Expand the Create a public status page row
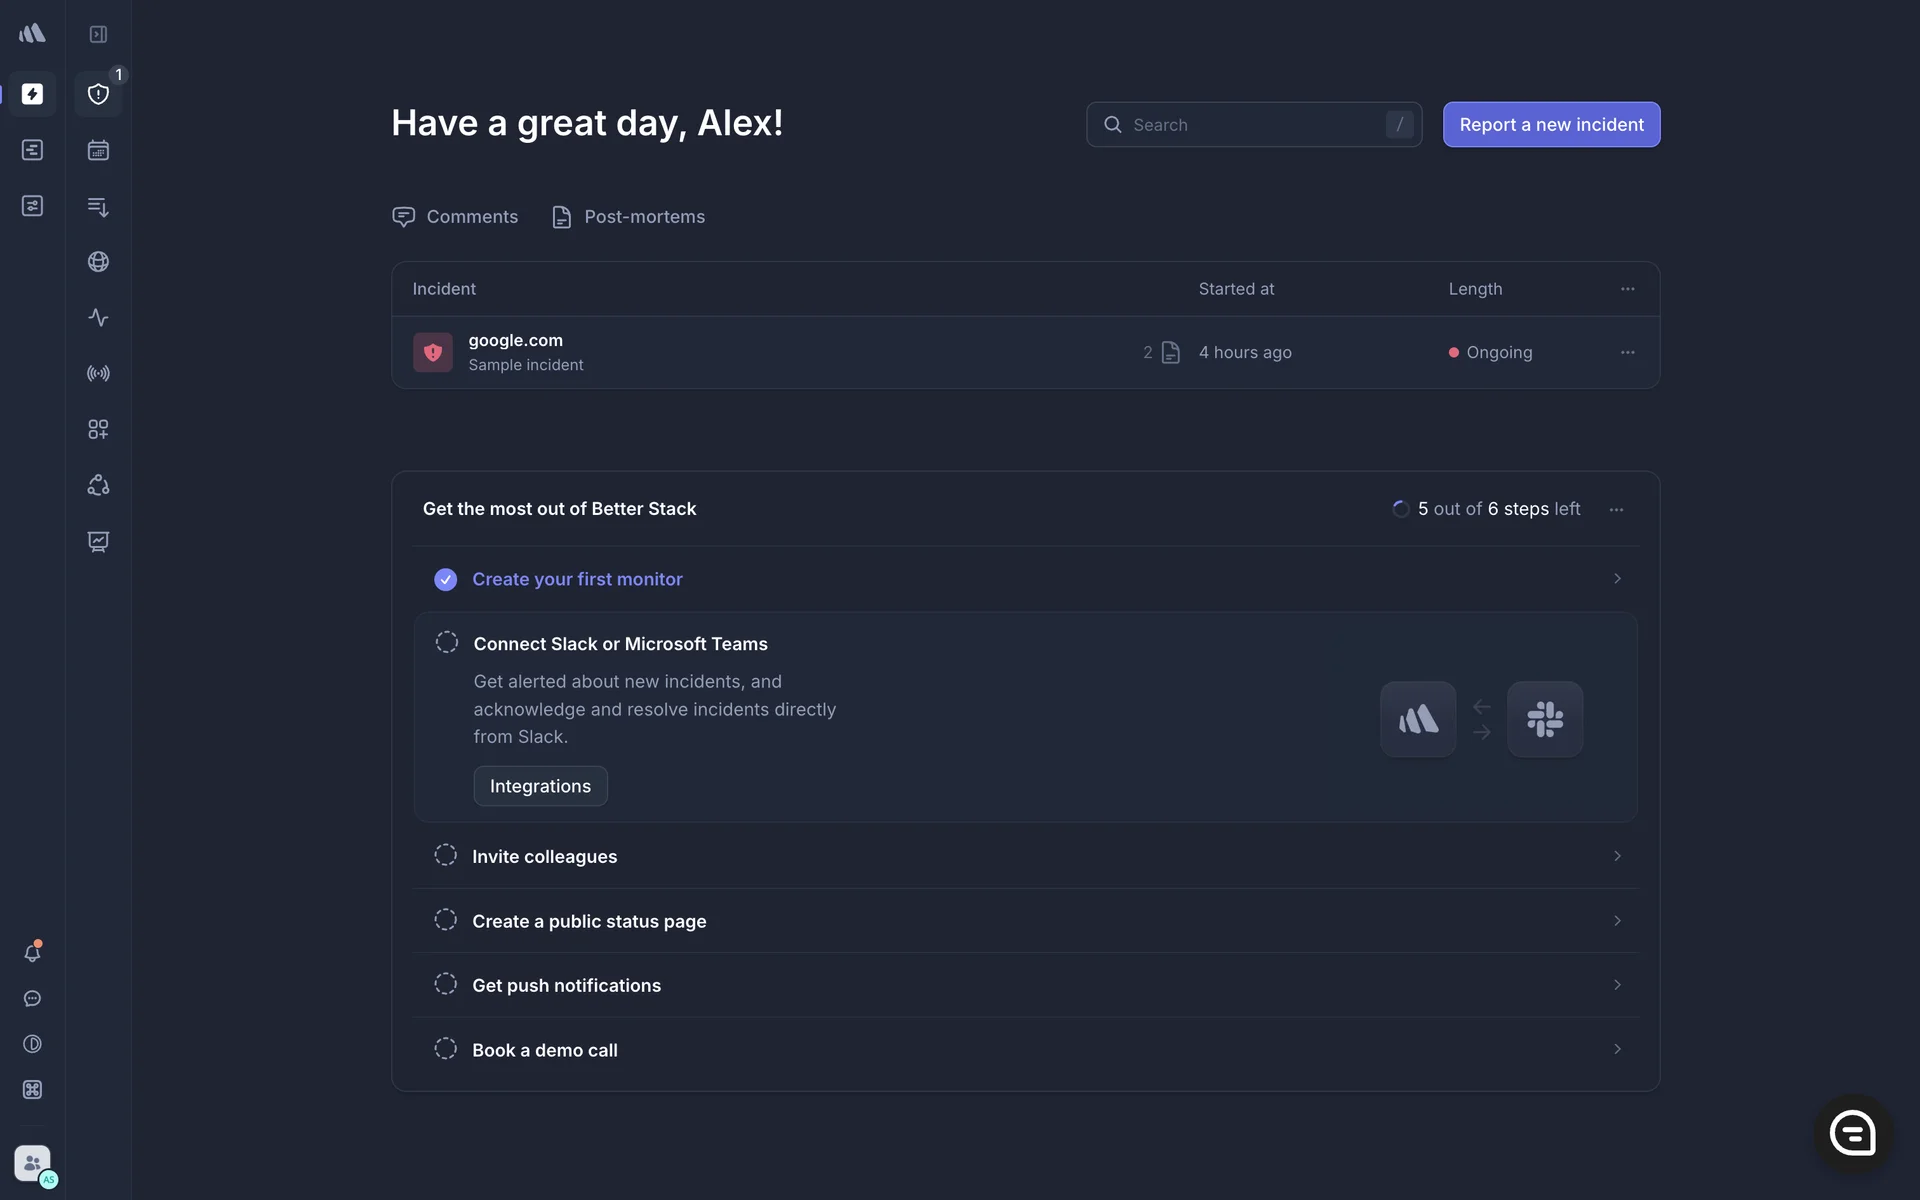Viewport: 1920px width, 1200px height. coord(1616,920)
